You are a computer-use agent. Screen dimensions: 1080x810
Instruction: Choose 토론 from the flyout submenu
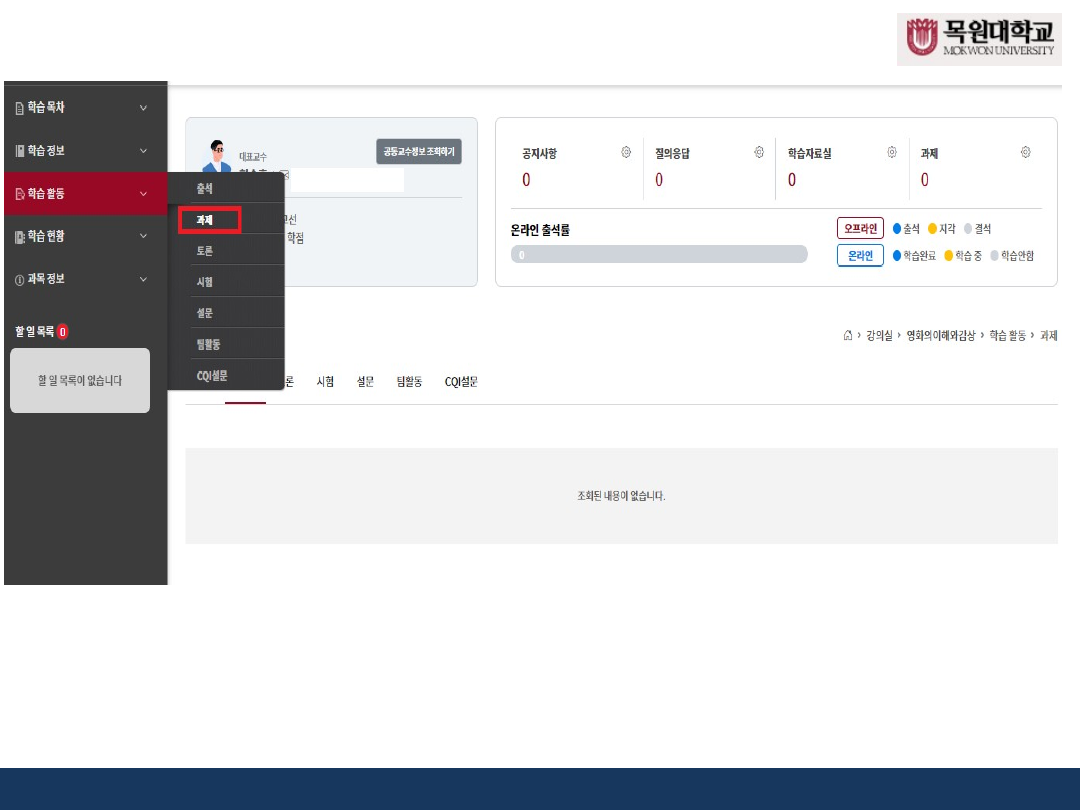point(205,251)
